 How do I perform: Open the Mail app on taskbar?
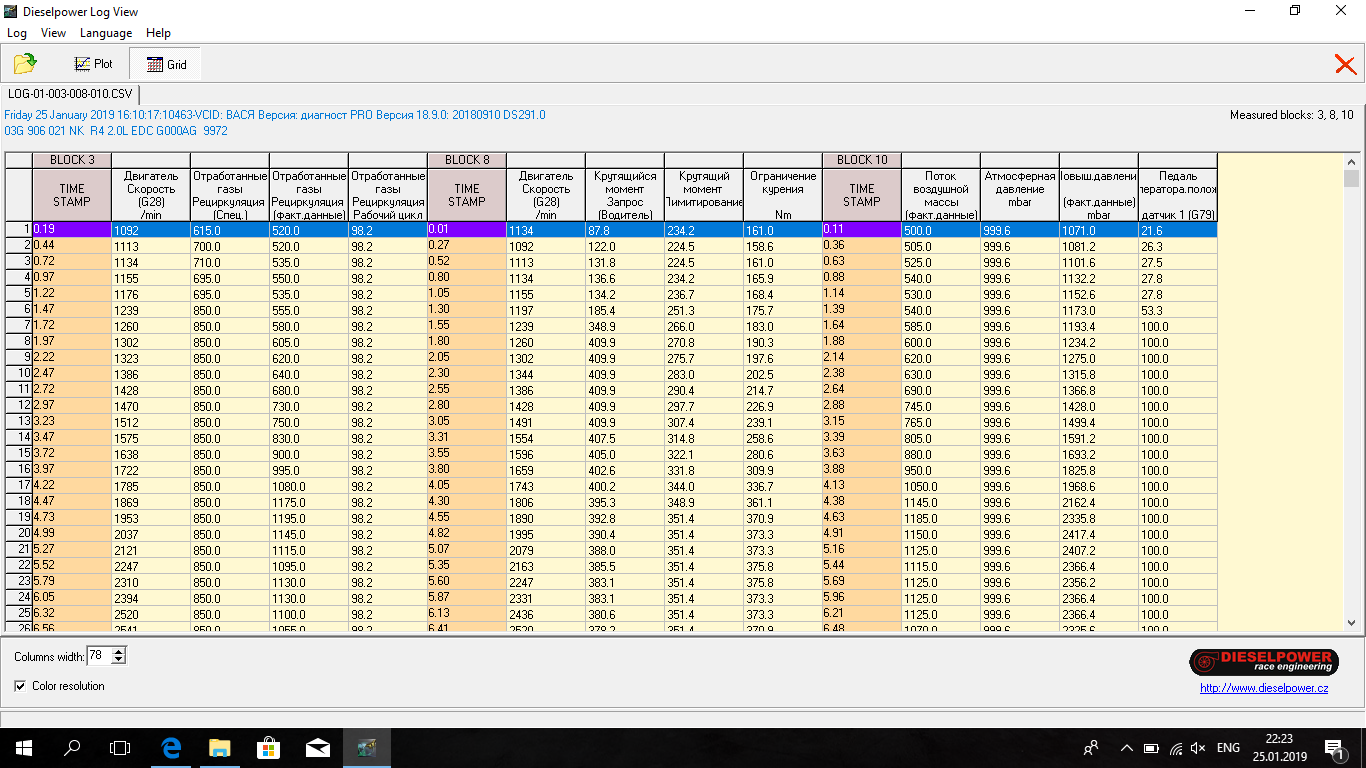318,747
